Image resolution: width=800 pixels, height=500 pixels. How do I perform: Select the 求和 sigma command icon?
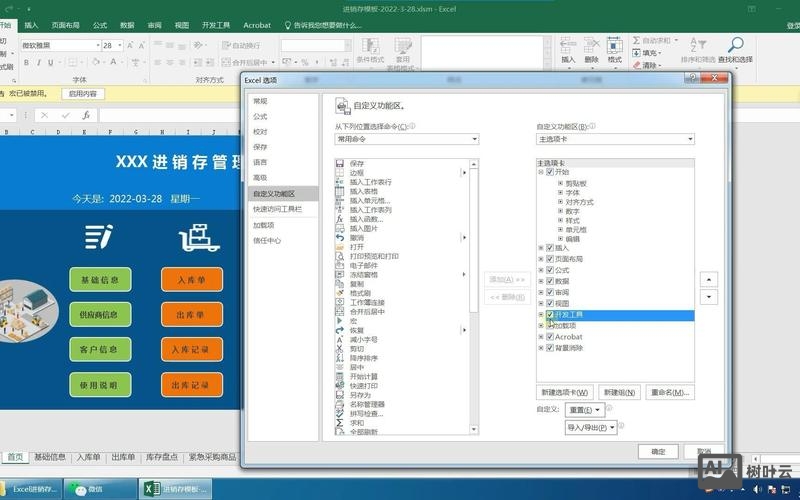(340, 422)
